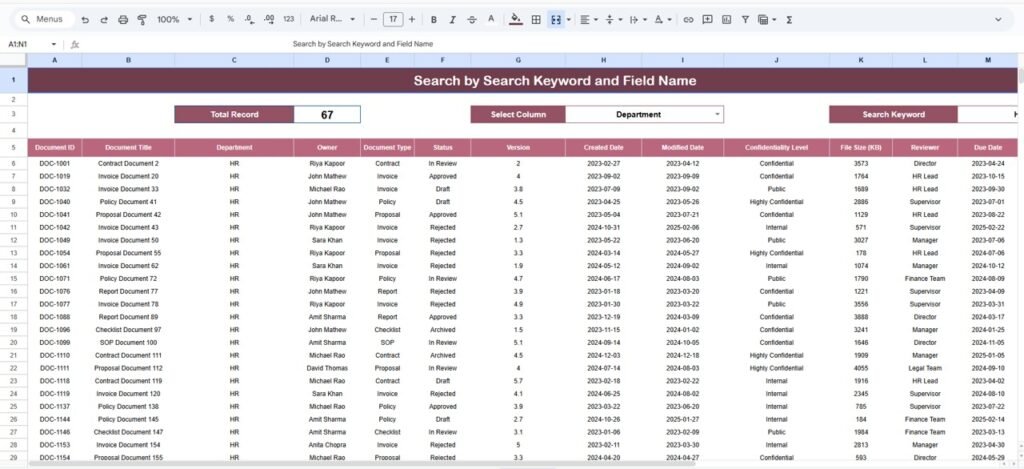The width and height of the screenshot is (1024, 469).
Task: Click the fx formula icon
Action: tap(74, 44)
